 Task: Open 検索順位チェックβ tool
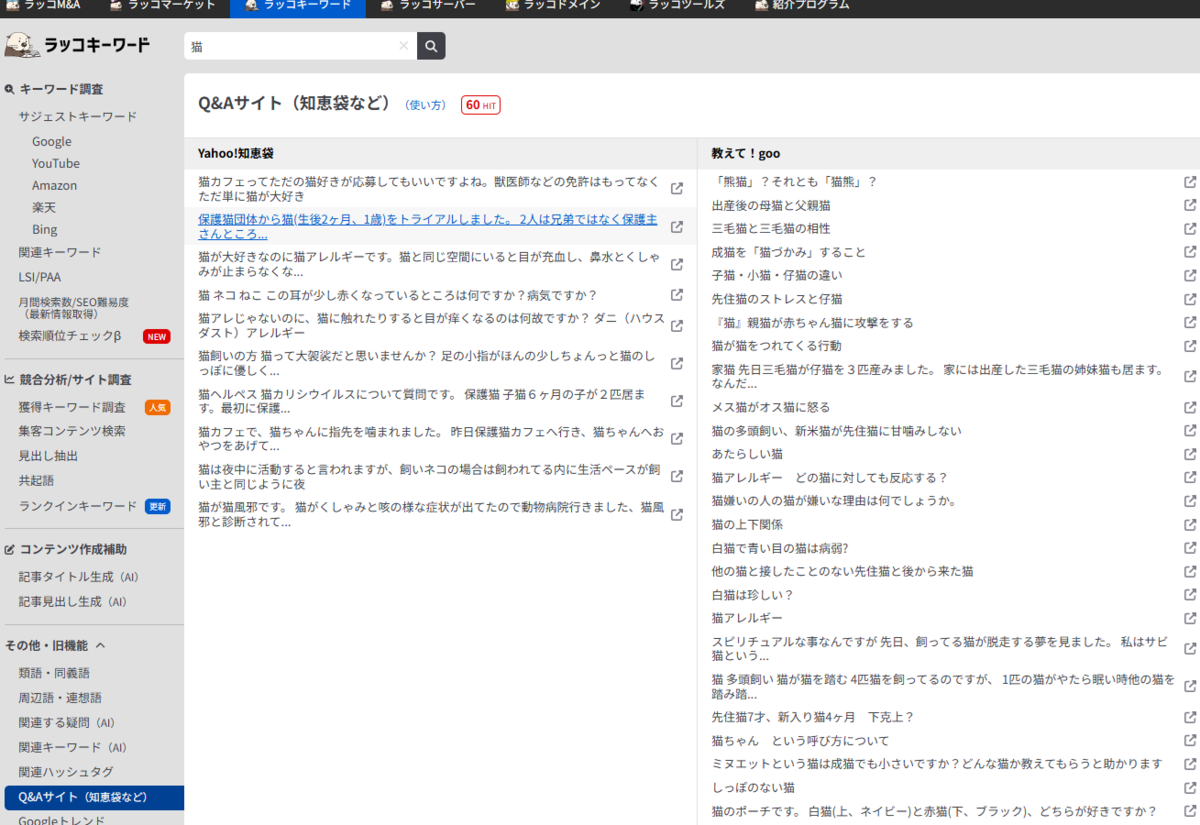click(x=70, y=336)
